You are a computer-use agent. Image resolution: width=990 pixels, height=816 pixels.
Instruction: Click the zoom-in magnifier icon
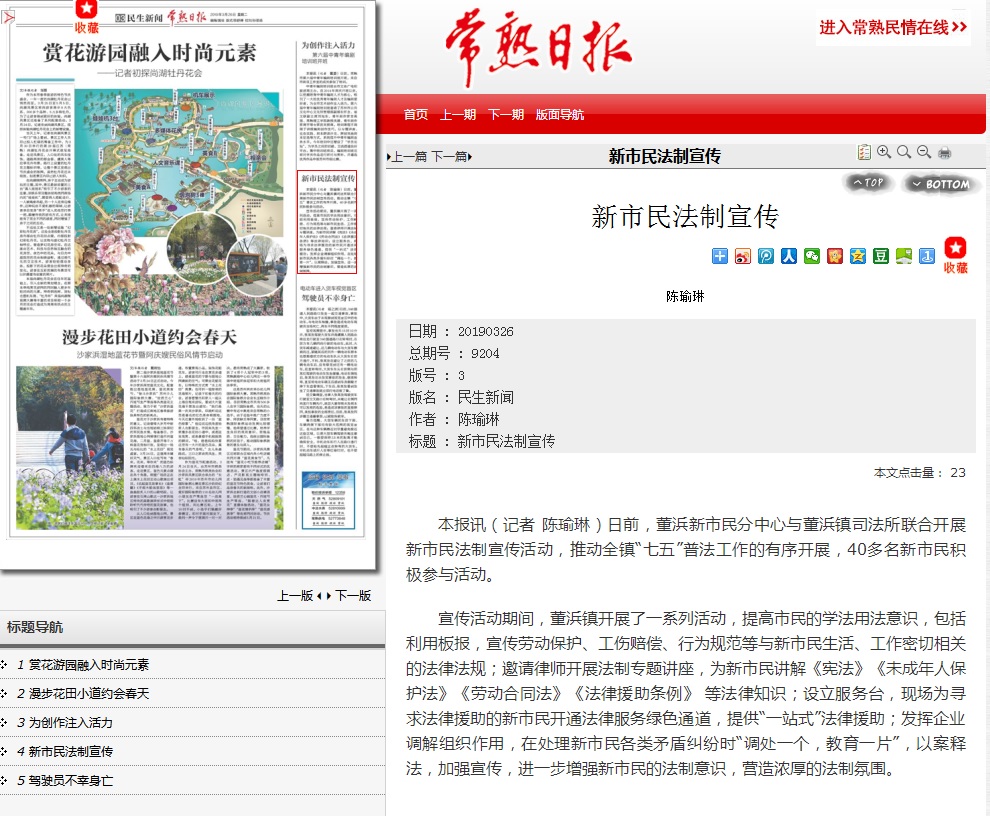coord(884,152)
